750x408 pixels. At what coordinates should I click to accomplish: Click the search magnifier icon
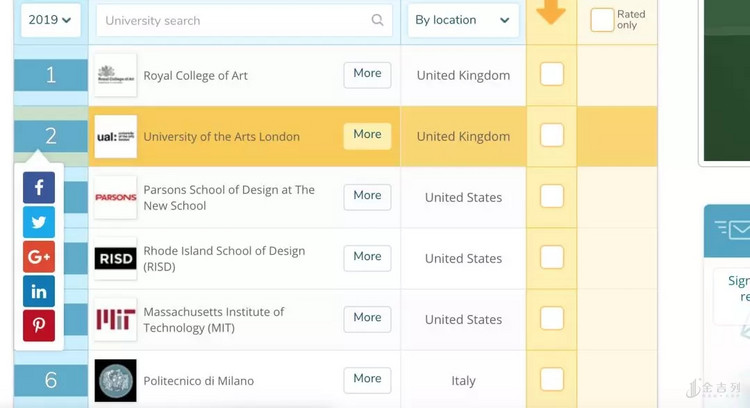pos(377,20)
